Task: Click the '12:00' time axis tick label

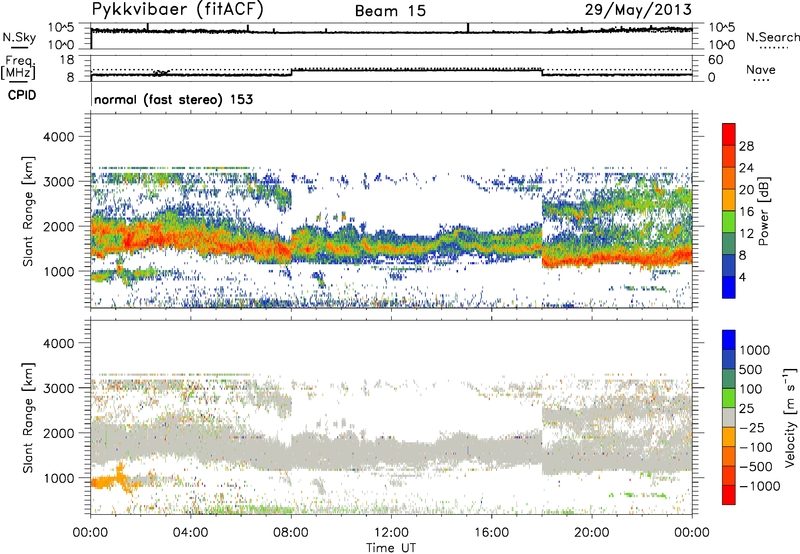Action: tap(391, 533)
